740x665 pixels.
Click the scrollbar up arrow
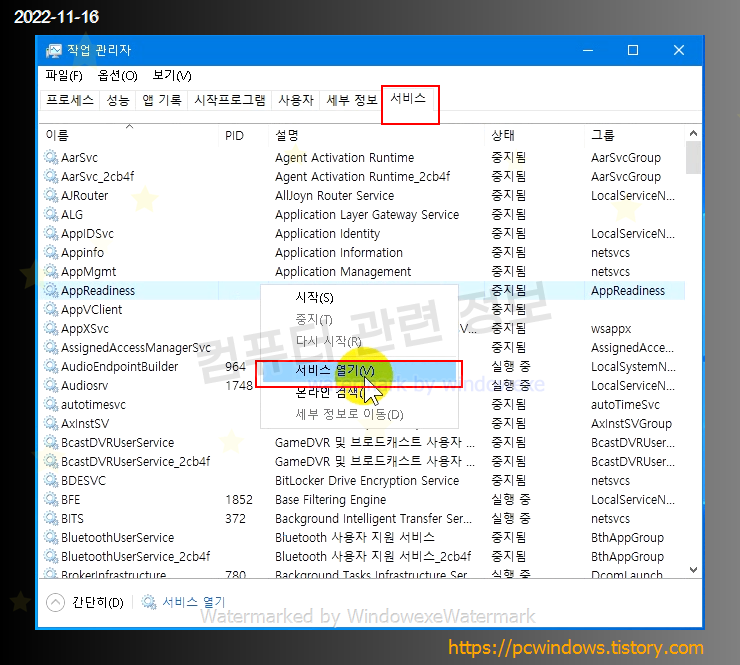[x=693, y=133]
